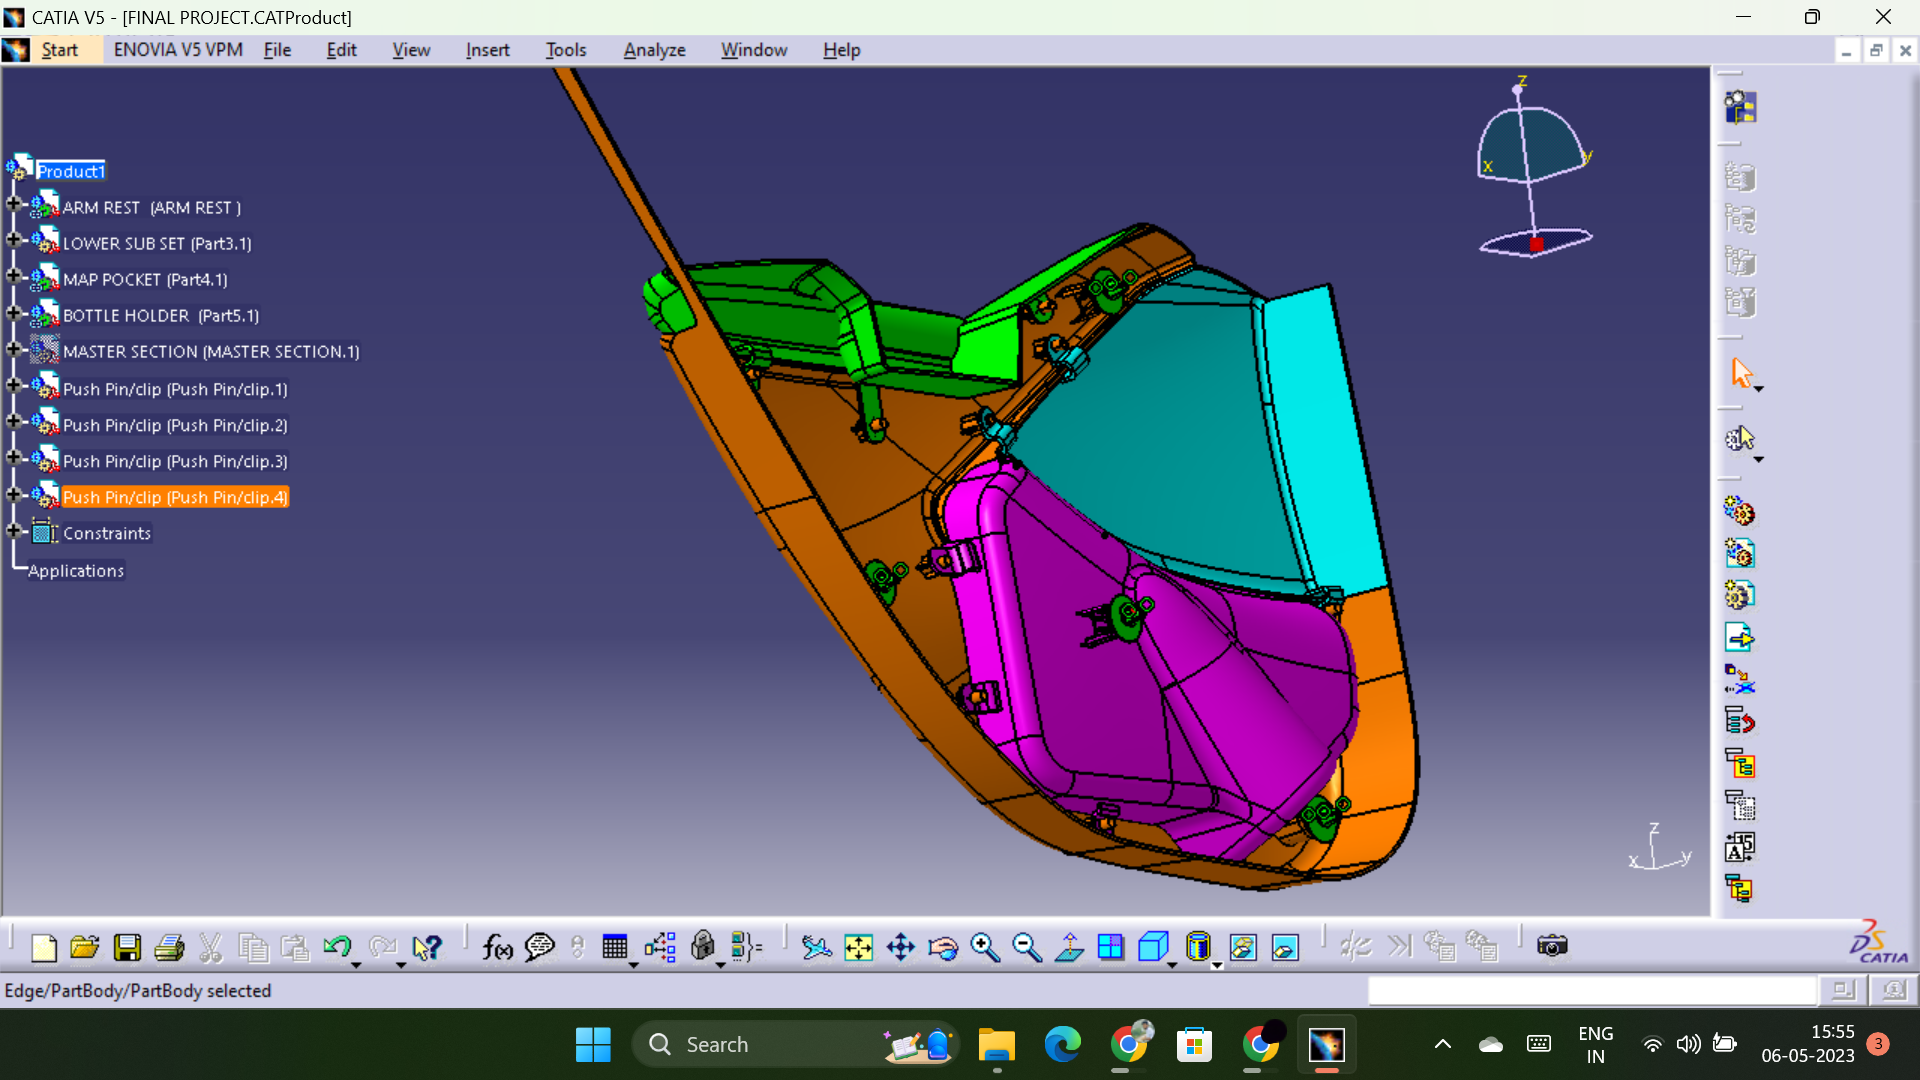
Task: Open the Analyze menu
Action: coord(654,50)
